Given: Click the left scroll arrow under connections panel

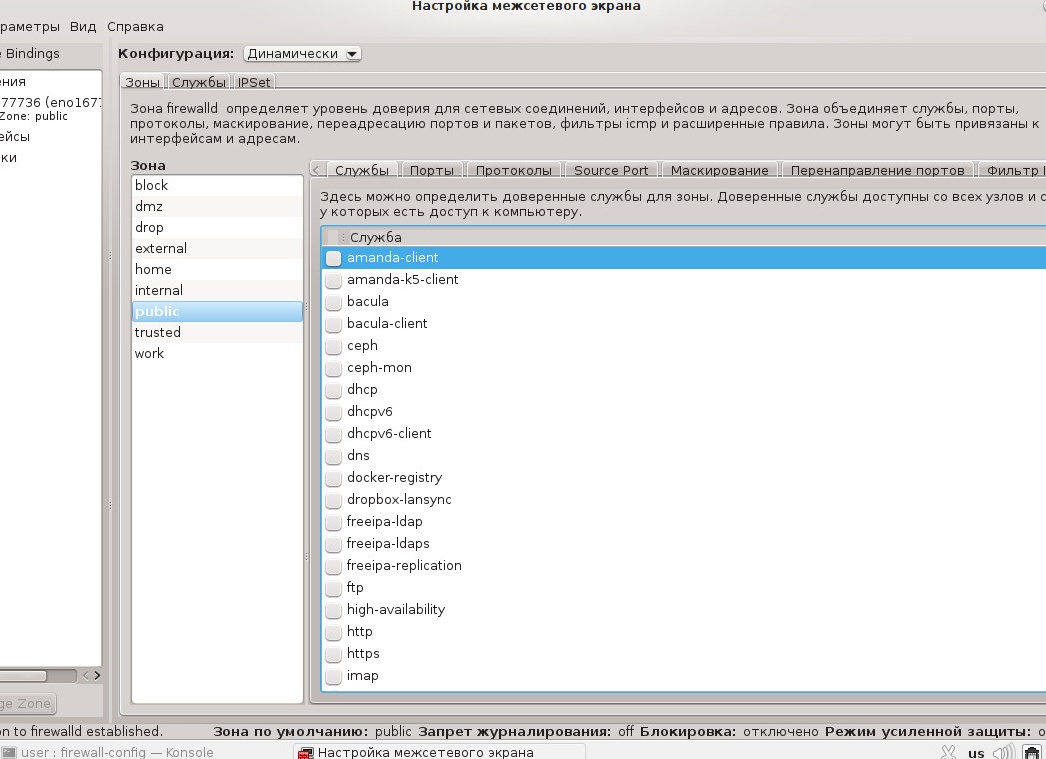Looking at the screenshot, I should (85, 676).
